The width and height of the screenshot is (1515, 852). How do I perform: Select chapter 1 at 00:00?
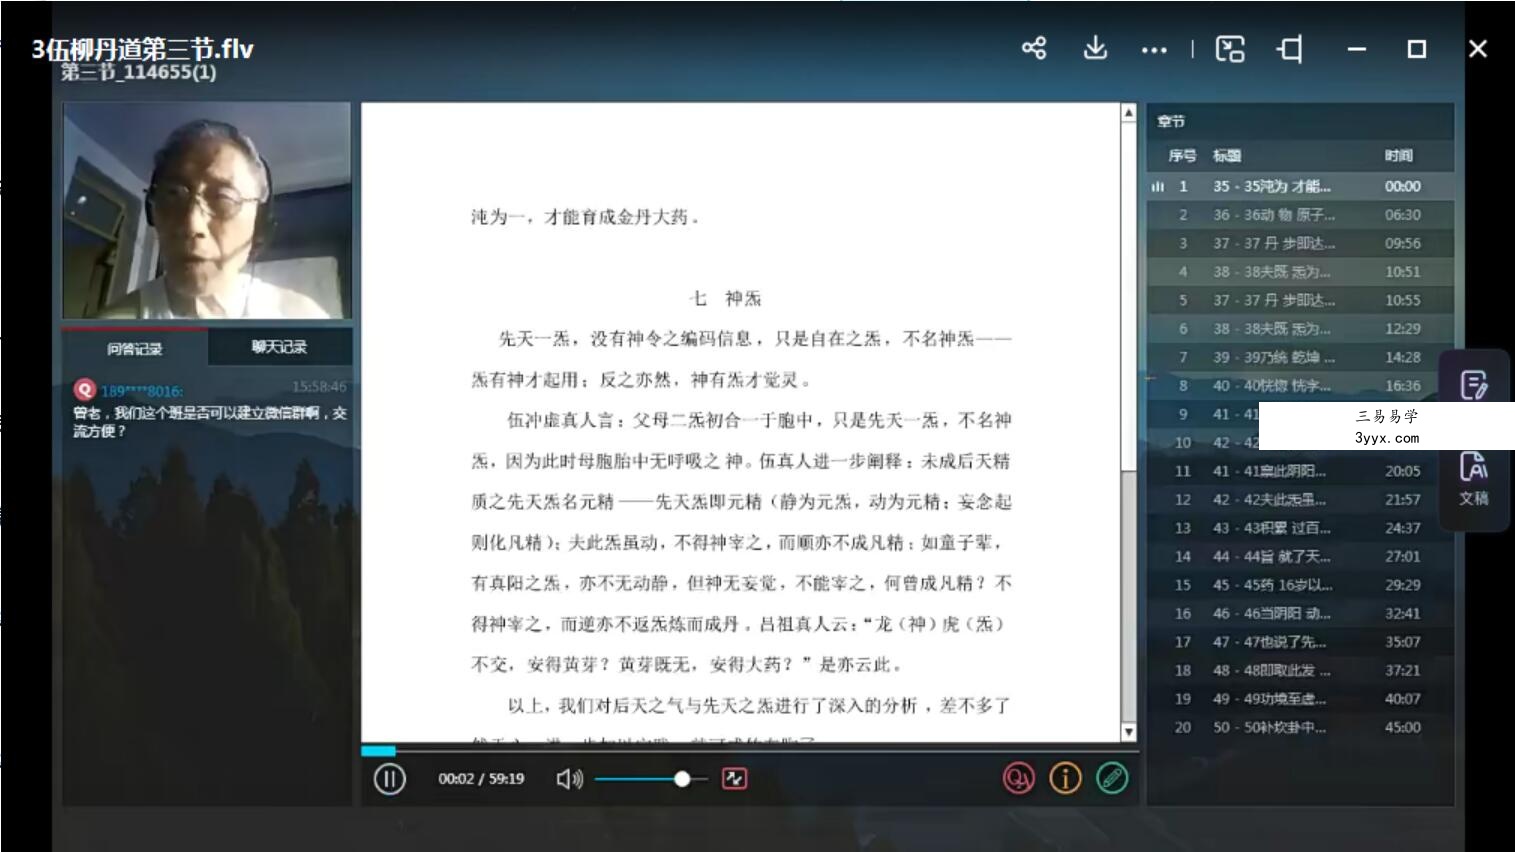[x=1300, y=186]
